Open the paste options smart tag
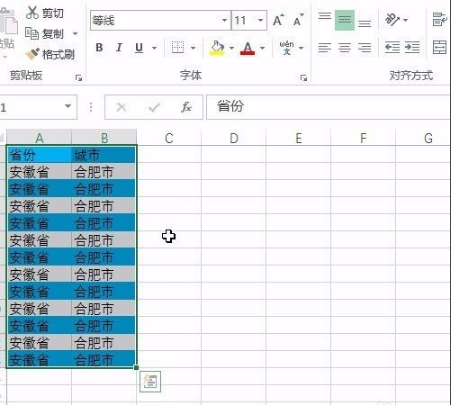 150,381
